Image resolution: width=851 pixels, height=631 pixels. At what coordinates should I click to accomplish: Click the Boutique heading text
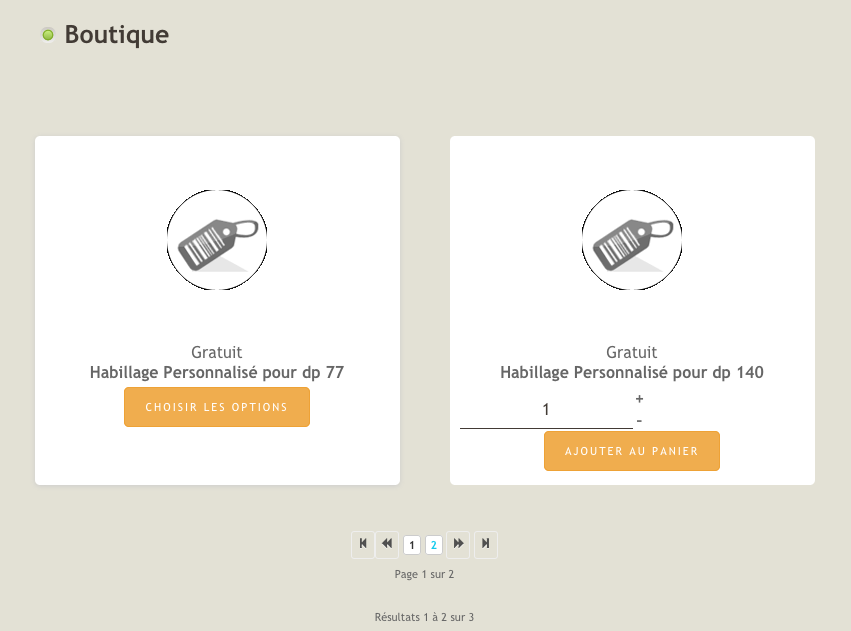click(117, 35)
